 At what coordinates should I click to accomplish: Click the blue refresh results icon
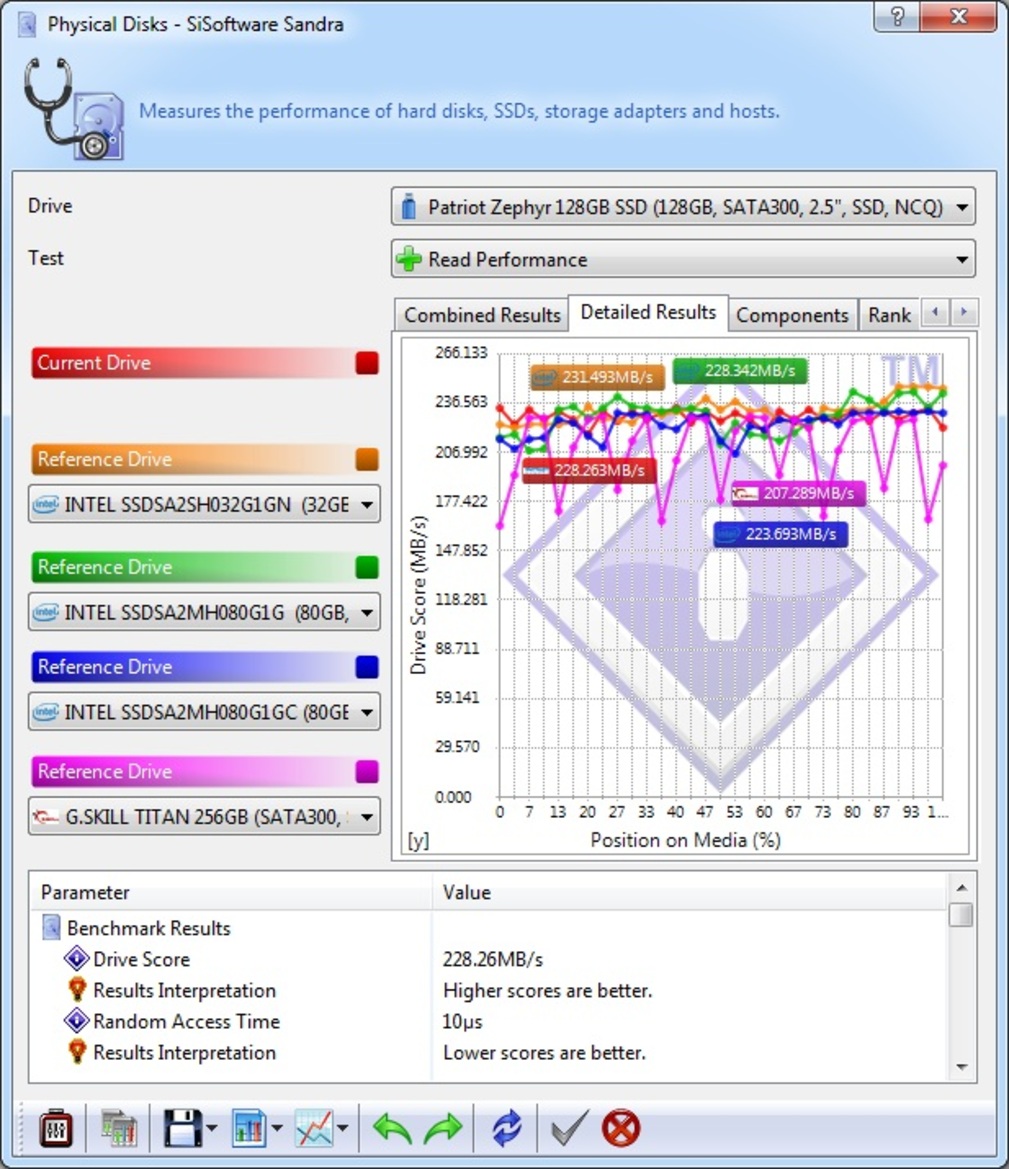tap(507, 1129)
